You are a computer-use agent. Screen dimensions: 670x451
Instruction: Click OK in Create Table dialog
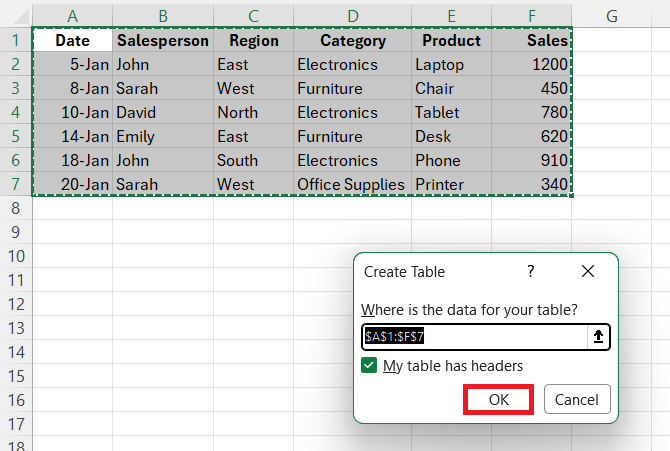[498, 399]
